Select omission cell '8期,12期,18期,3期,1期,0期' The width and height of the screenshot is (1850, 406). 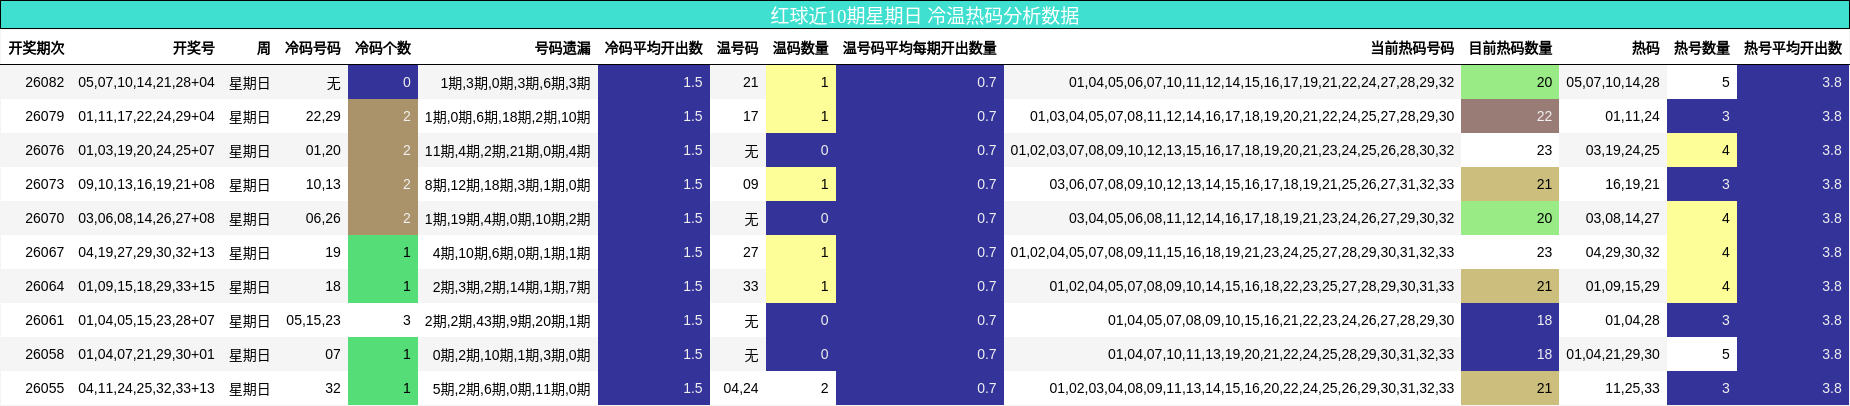pyautogui.click(x=508, y=184)
